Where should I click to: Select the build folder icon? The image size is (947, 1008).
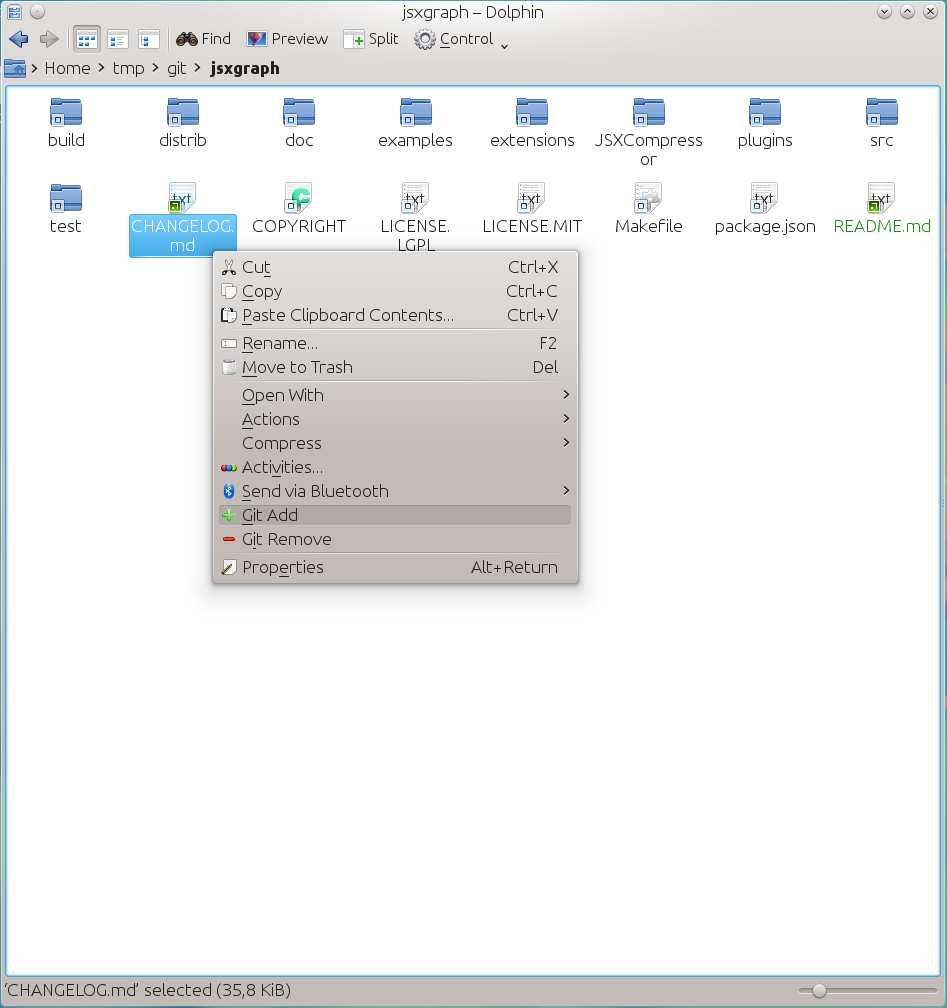pyautogui.click(x=66, y=112)
